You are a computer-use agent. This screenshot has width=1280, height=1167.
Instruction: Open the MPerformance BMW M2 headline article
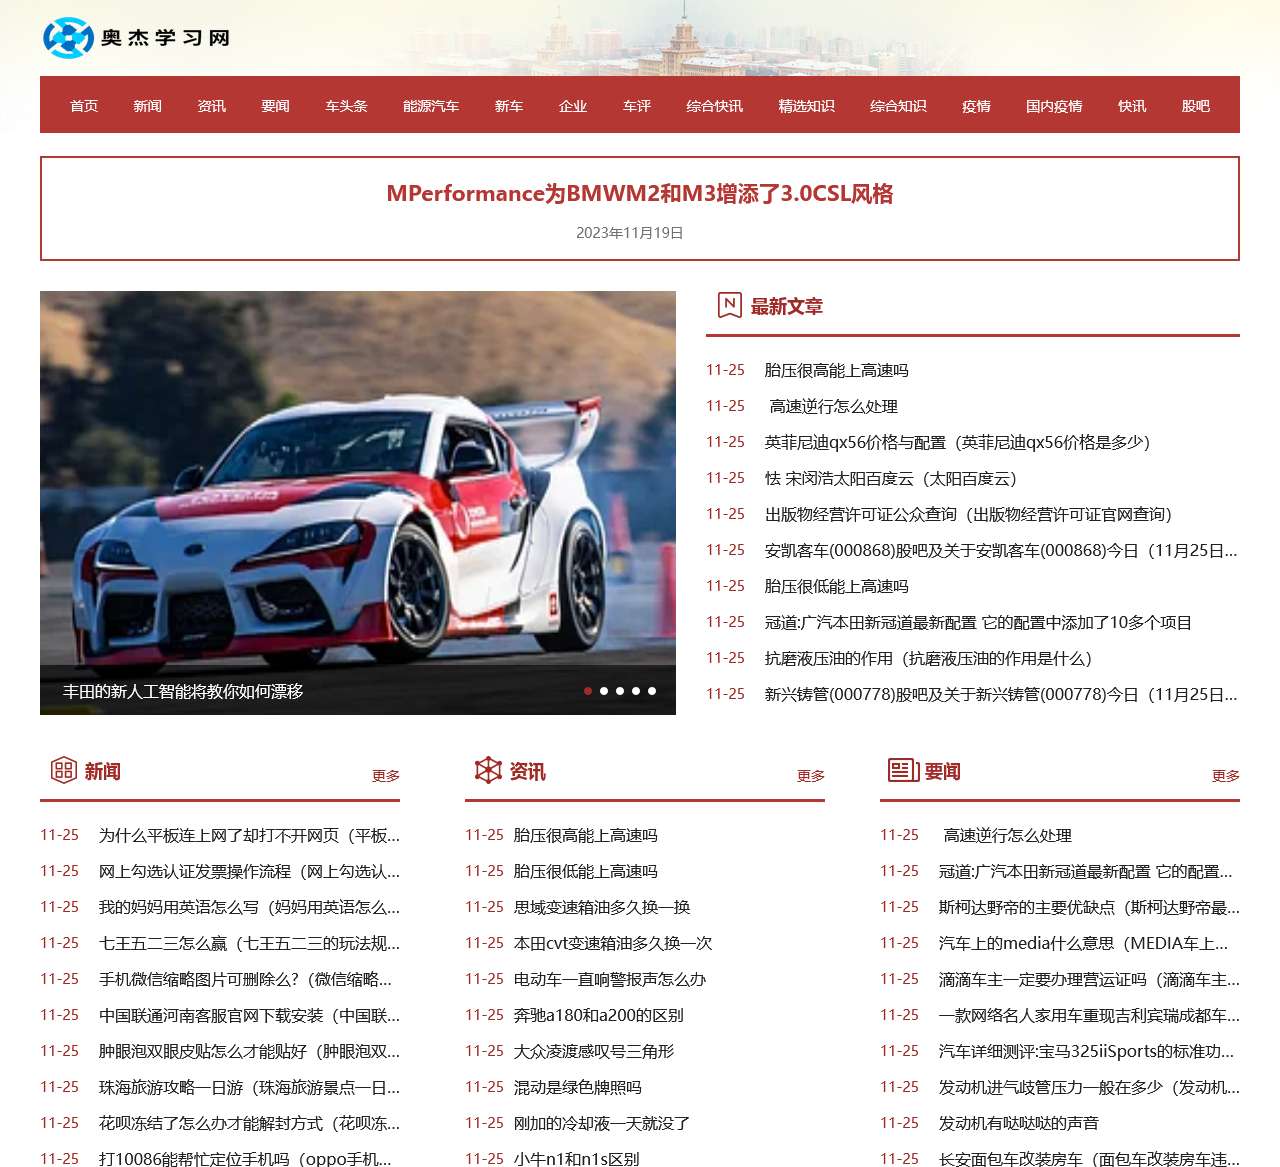640,193
